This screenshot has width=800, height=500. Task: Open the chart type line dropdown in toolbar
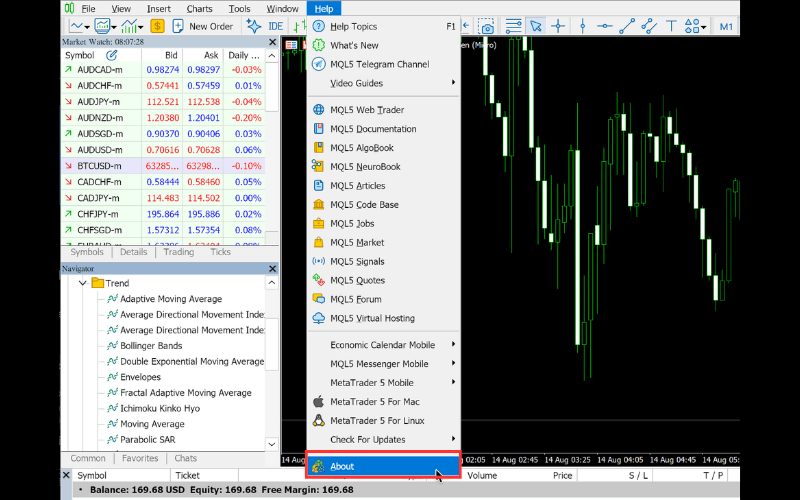pyautogui.click(x=80, y=26)
